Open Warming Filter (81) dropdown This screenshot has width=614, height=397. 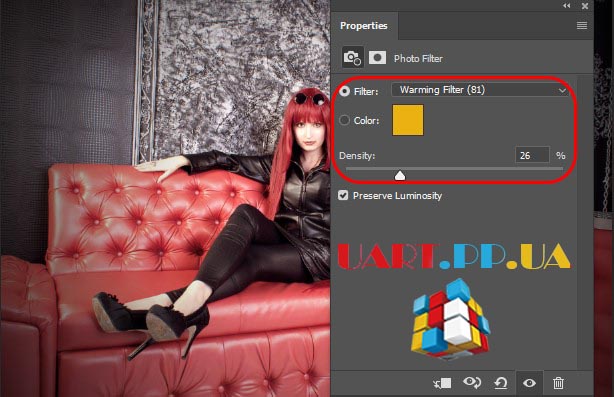[480, 90]
